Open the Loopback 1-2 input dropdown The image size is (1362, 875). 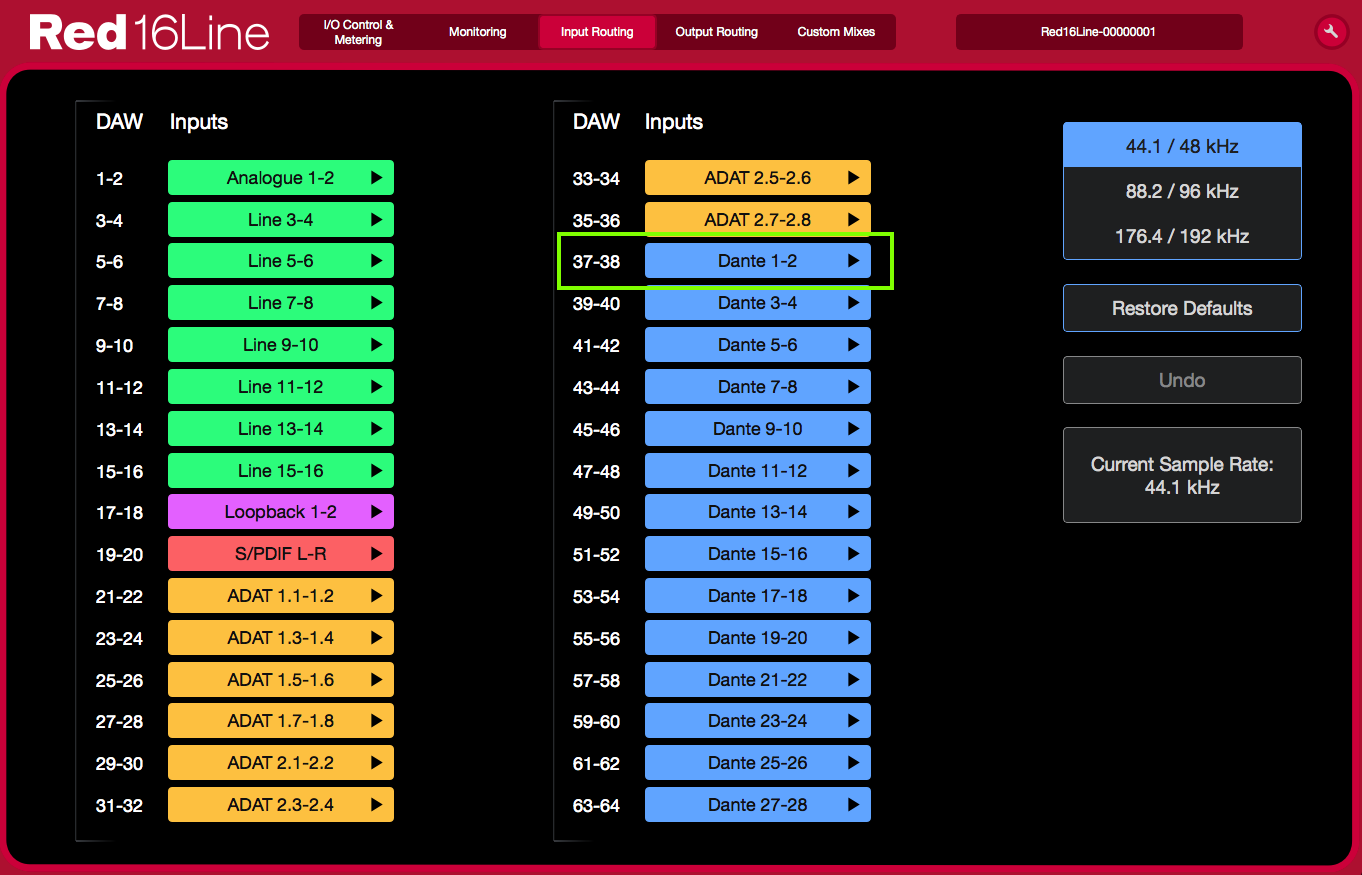281,512
